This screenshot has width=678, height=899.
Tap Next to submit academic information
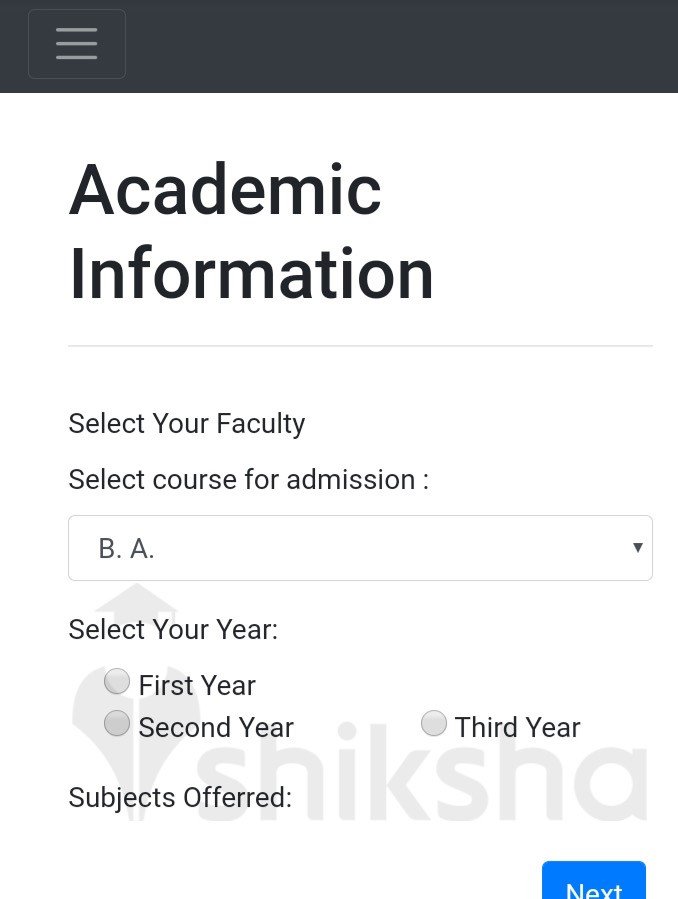[594, 885]
